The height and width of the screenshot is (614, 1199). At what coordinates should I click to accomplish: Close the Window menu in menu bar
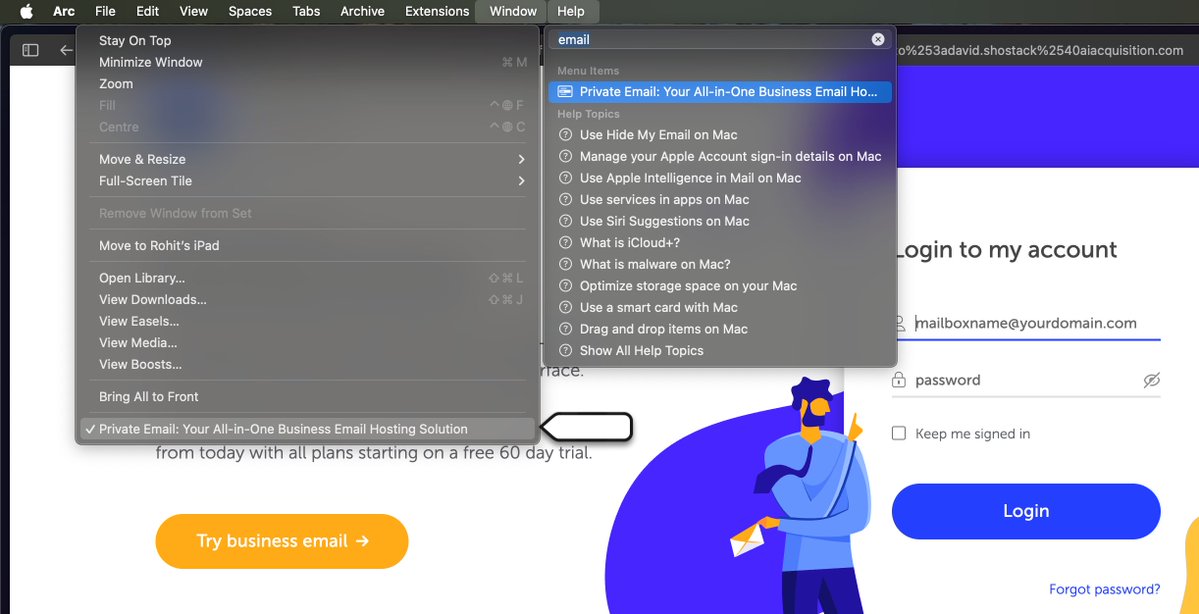(513, 11)
